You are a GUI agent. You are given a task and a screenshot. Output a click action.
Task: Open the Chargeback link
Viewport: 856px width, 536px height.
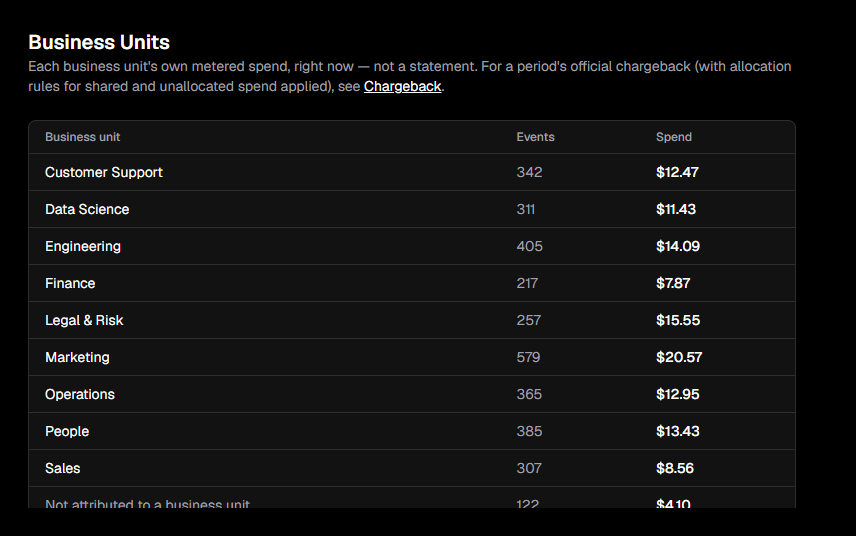(402, 86)
